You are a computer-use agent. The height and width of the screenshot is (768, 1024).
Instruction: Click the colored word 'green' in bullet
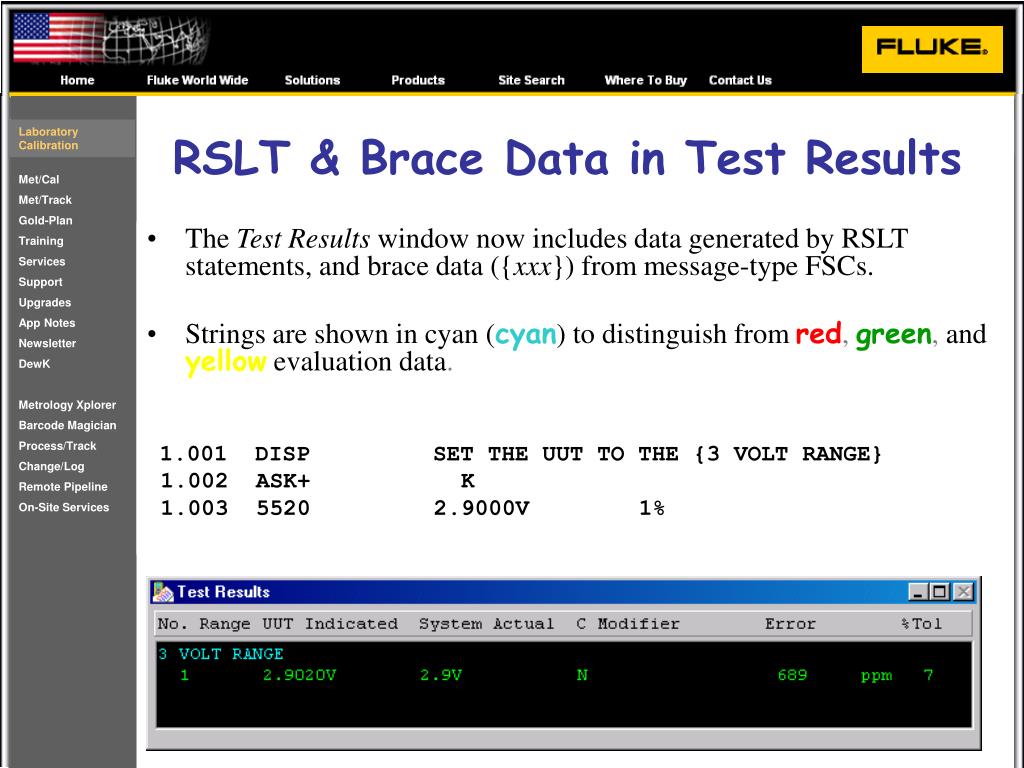(x=894, y=335)
